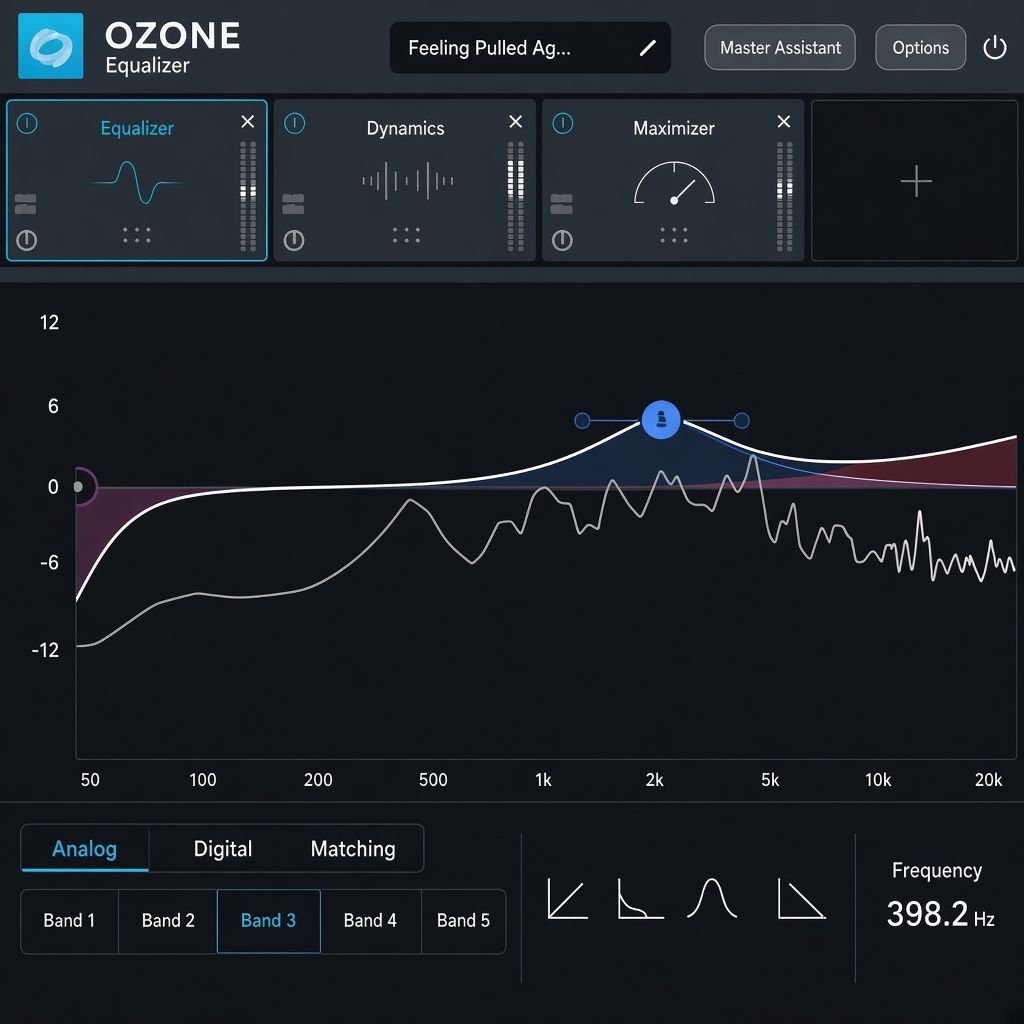Select the Maximizer module card
Screen dimensions: 1024x1024
(673, 180)
